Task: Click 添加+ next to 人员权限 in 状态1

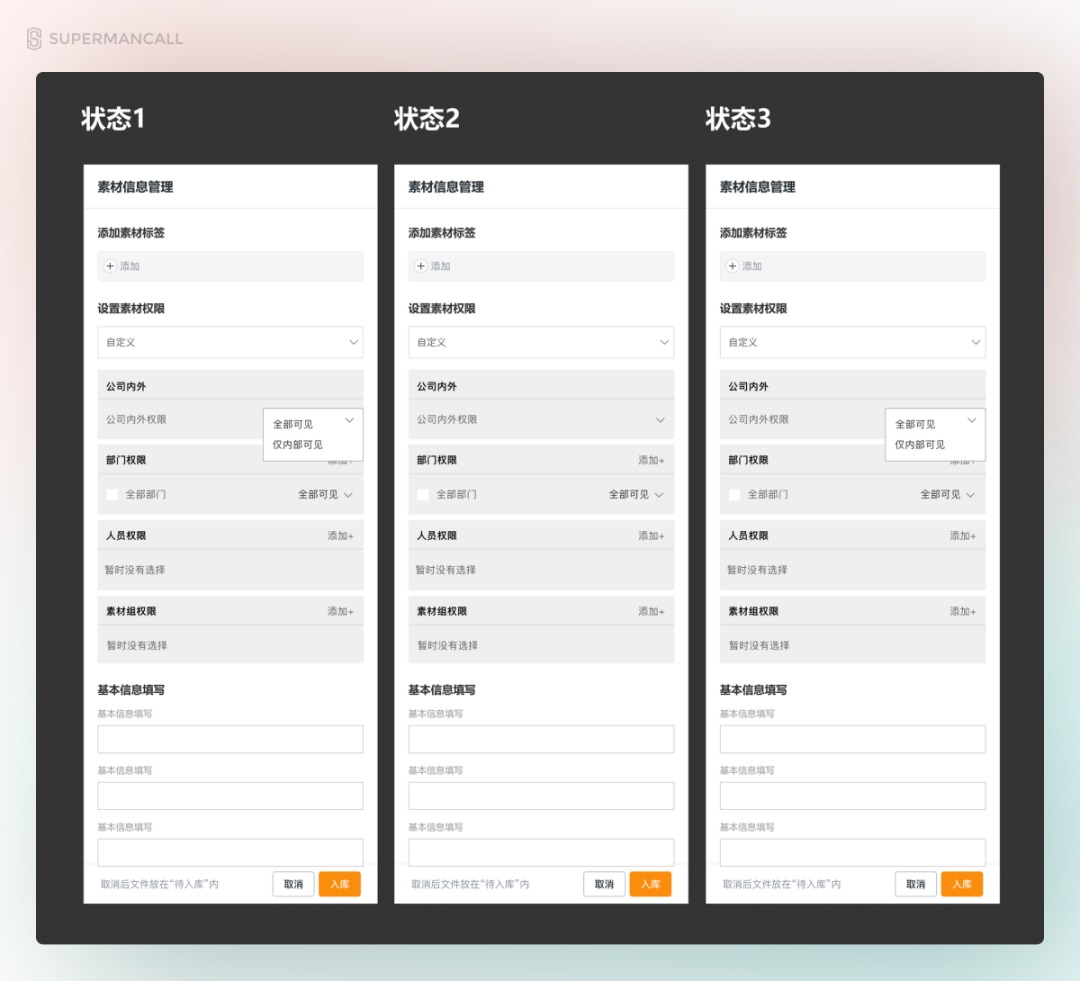Action: [340, 536]
